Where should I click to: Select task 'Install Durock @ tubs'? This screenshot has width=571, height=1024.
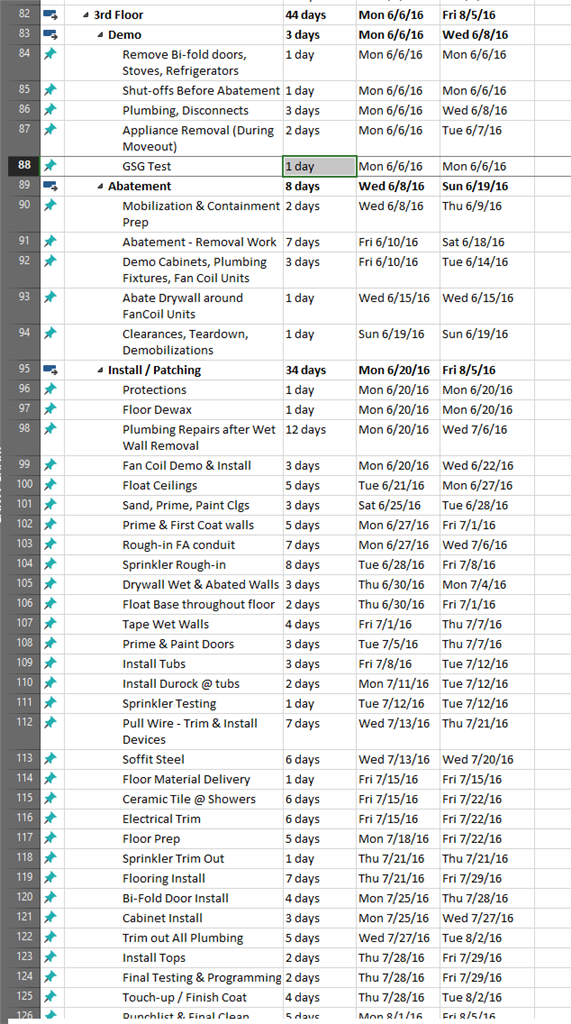coord(181,684)
